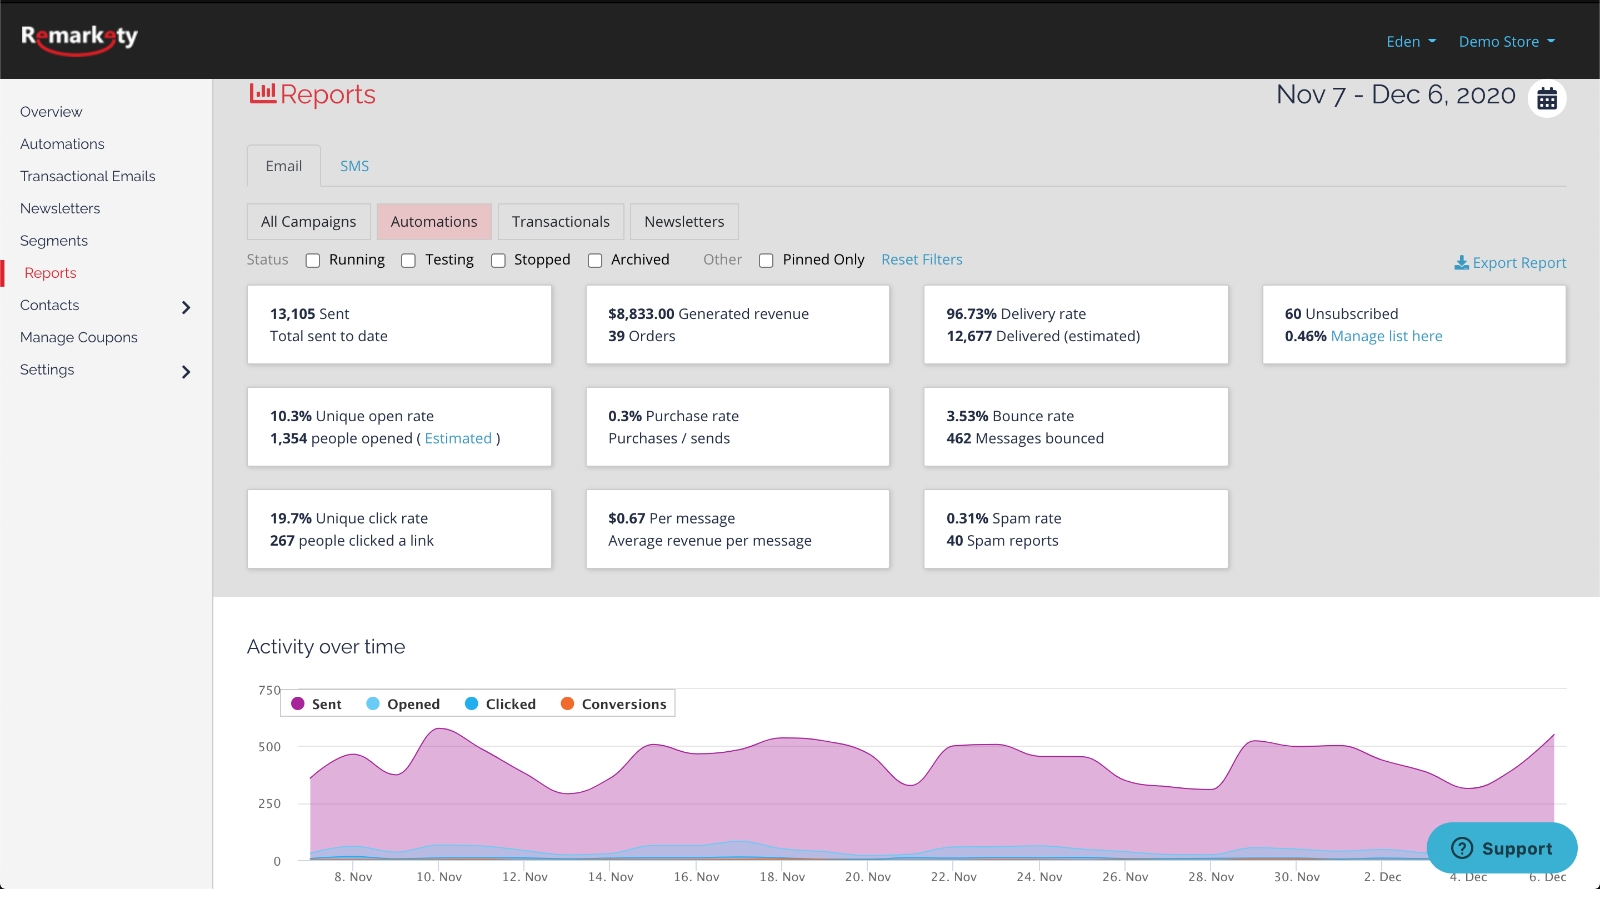1600x909 pixels.
Task: Open the Support chat button
Action: (1502, 848)
